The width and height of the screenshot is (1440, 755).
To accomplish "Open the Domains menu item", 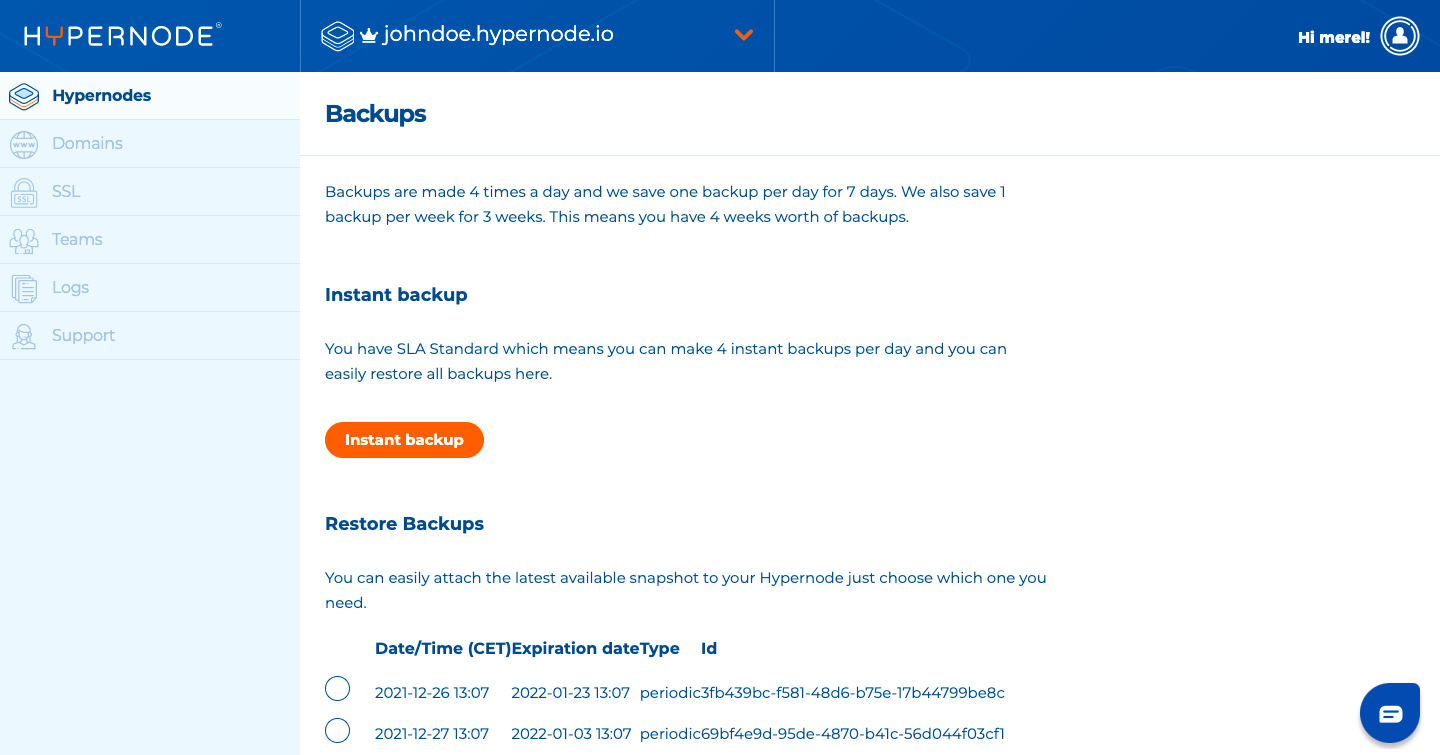I will [87, 144].
